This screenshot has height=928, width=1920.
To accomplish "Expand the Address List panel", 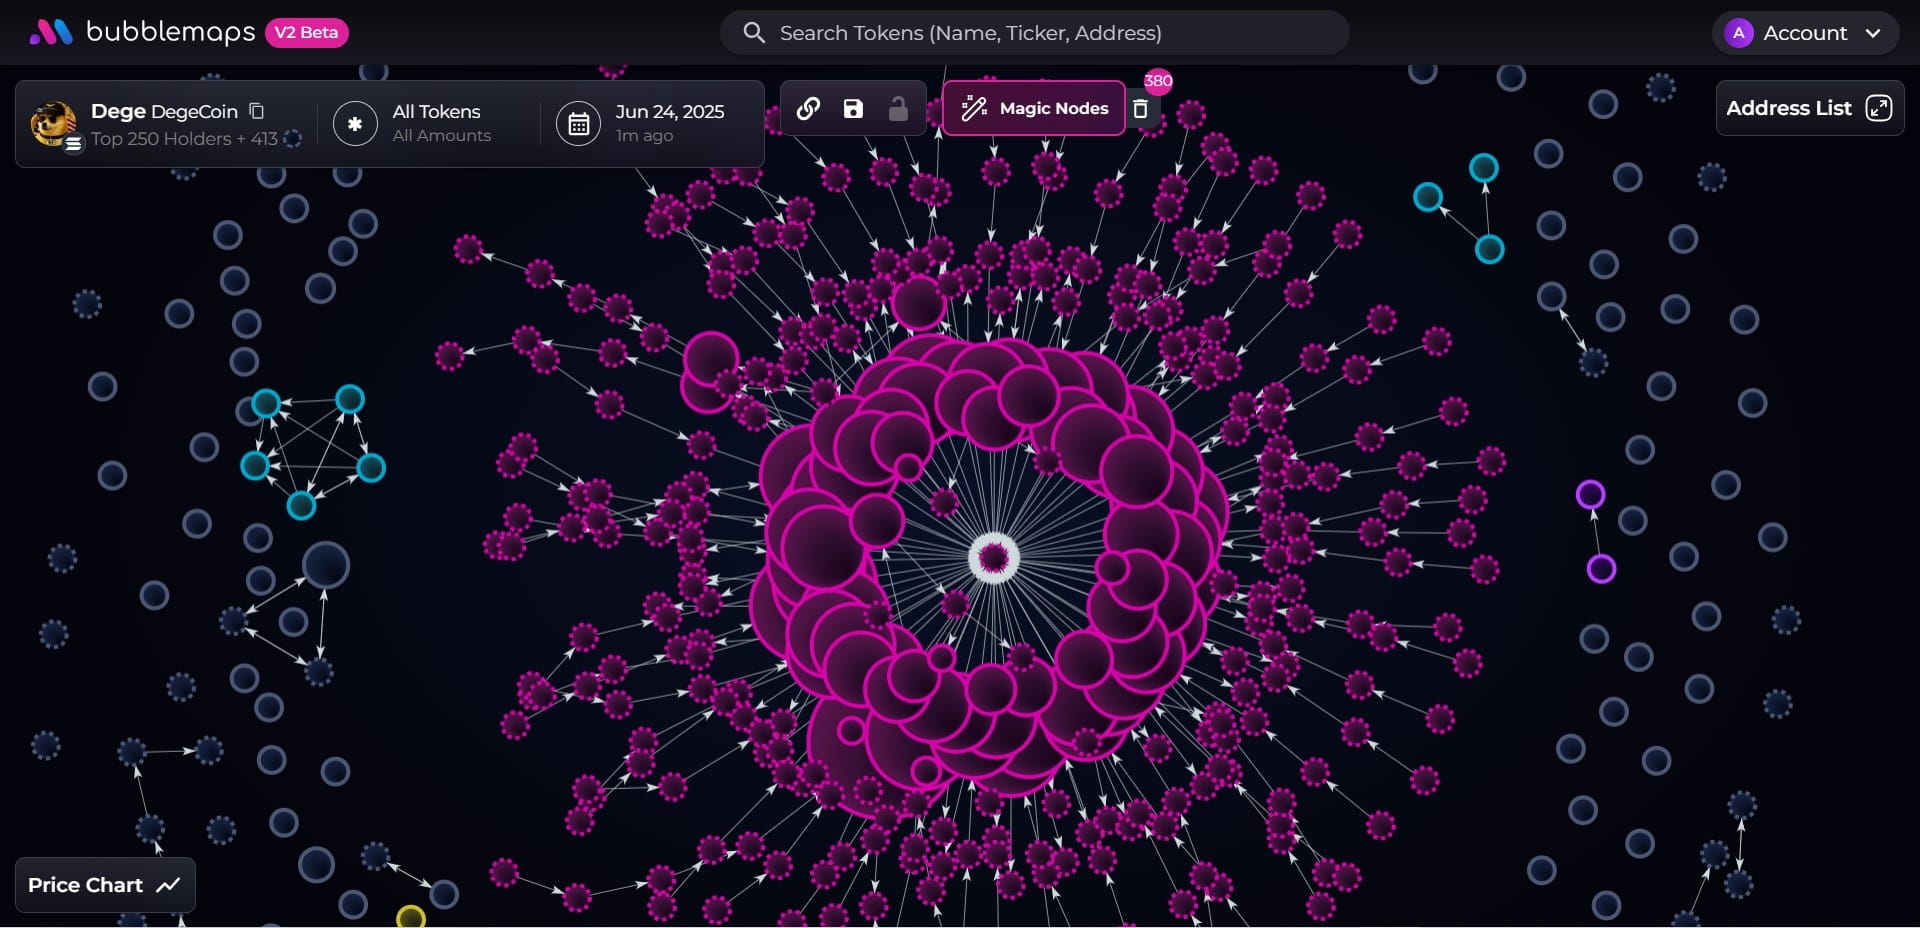I will pyautogui.click(x=1810, y=108).
